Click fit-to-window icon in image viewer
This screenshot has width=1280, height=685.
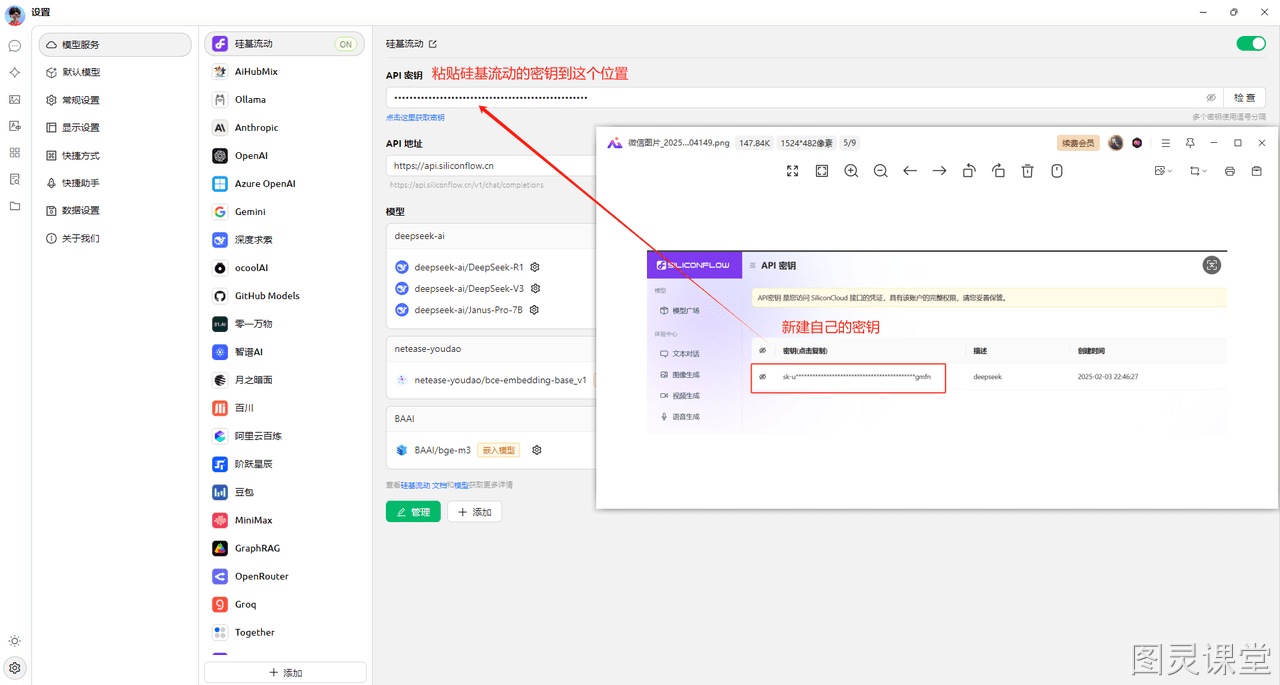(822, 171)
